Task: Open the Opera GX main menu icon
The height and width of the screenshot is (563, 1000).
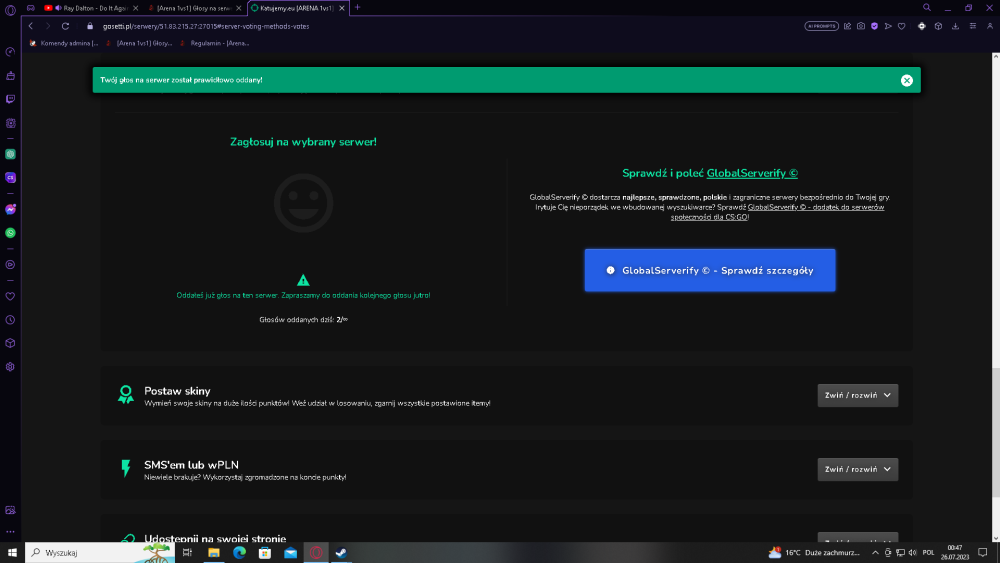Action: click(10, 10)
